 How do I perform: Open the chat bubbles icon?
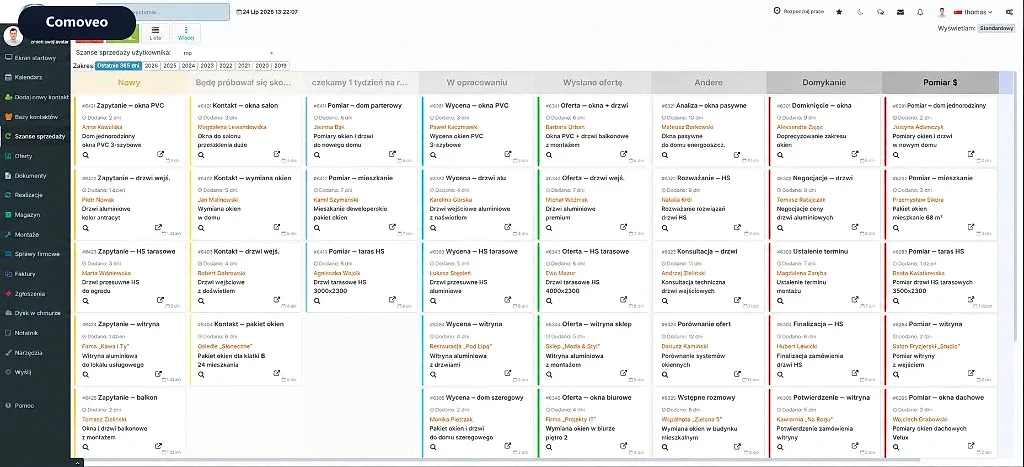coord(880,12)
